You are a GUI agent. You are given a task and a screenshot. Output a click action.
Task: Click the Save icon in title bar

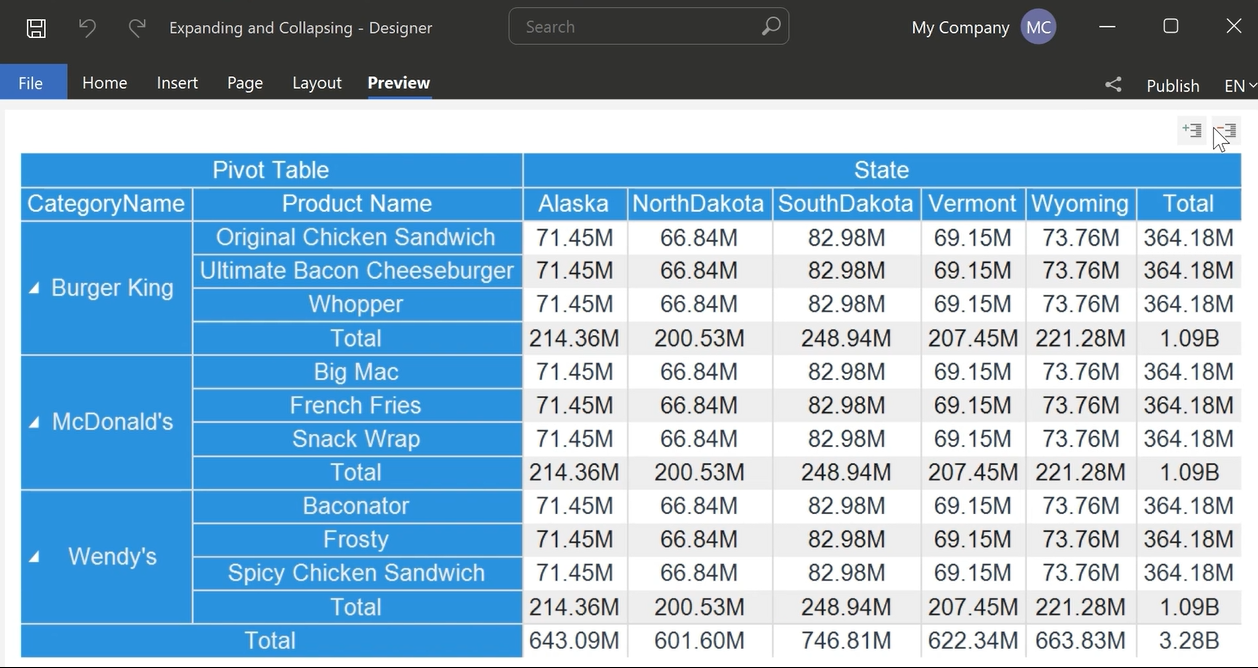point(36,28)
